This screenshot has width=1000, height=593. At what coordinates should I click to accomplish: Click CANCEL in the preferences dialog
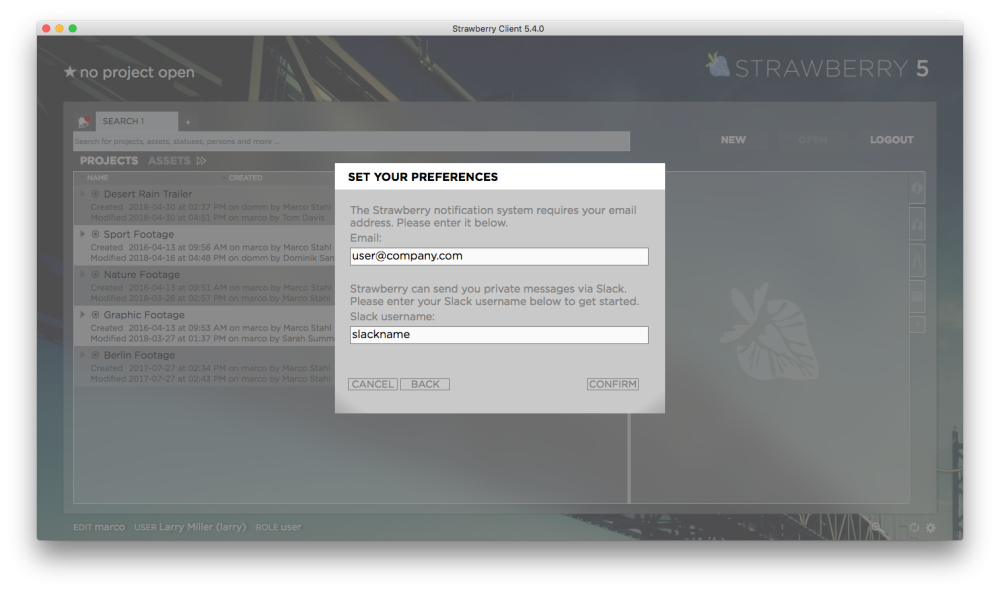coord(372,384)
